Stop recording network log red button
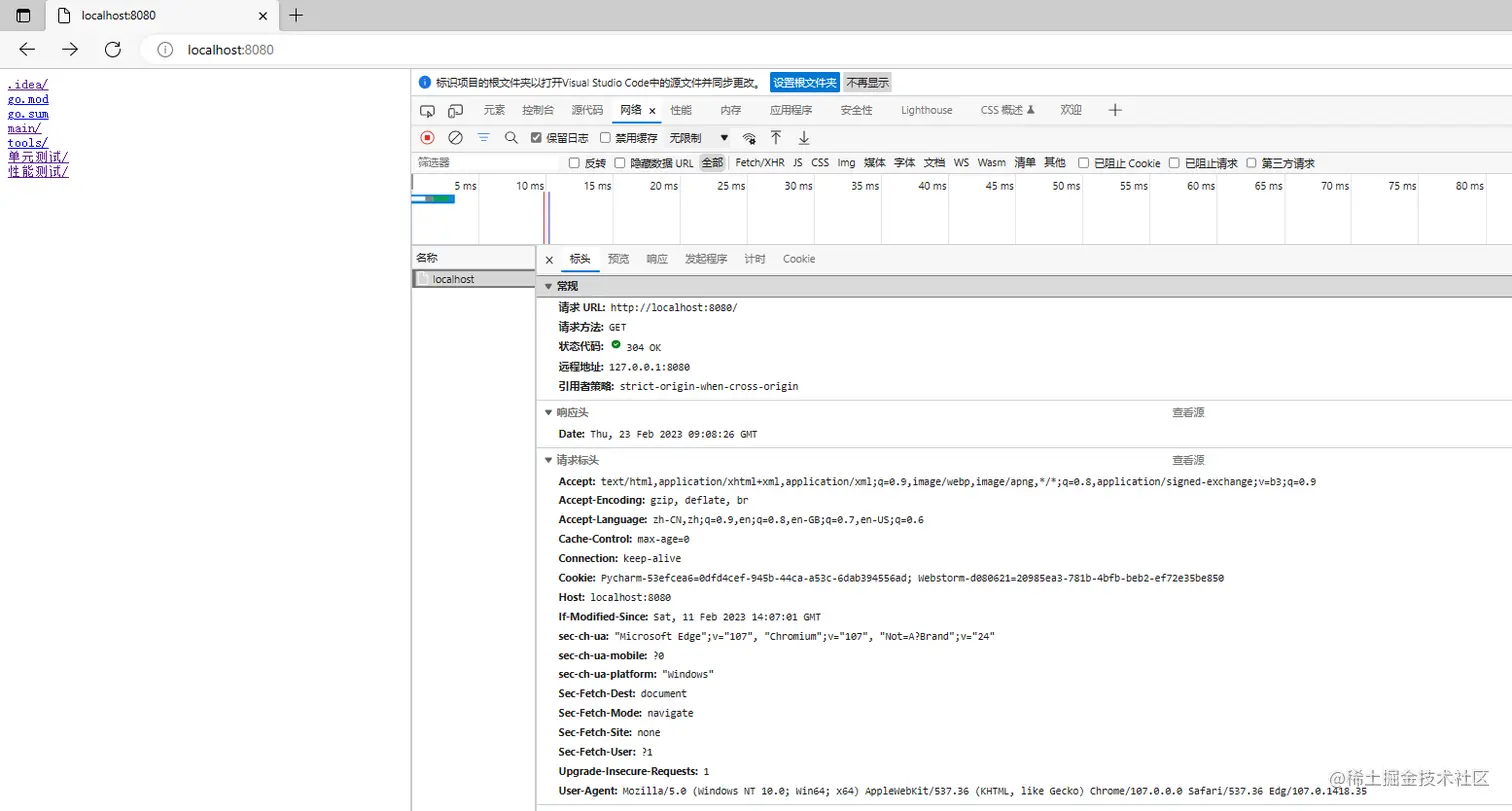Image resolution: width=1512 pixels, height=811 pixels. click(427, 137)
